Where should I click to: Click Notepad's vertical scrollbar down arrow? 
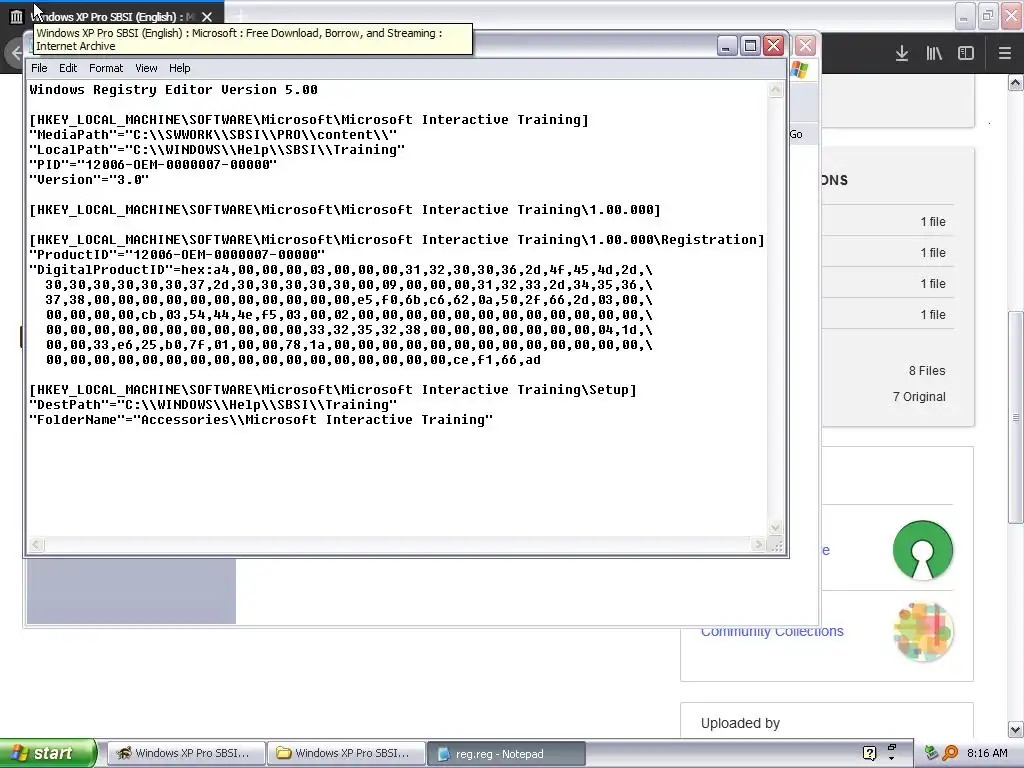point(775,528)
